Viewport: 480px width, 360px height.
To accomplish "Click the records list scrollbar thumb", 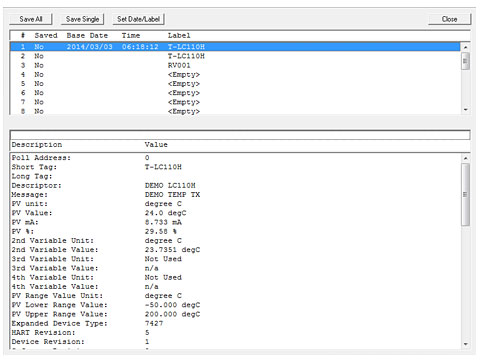I will pyautogui.click(x=465, y=61).
